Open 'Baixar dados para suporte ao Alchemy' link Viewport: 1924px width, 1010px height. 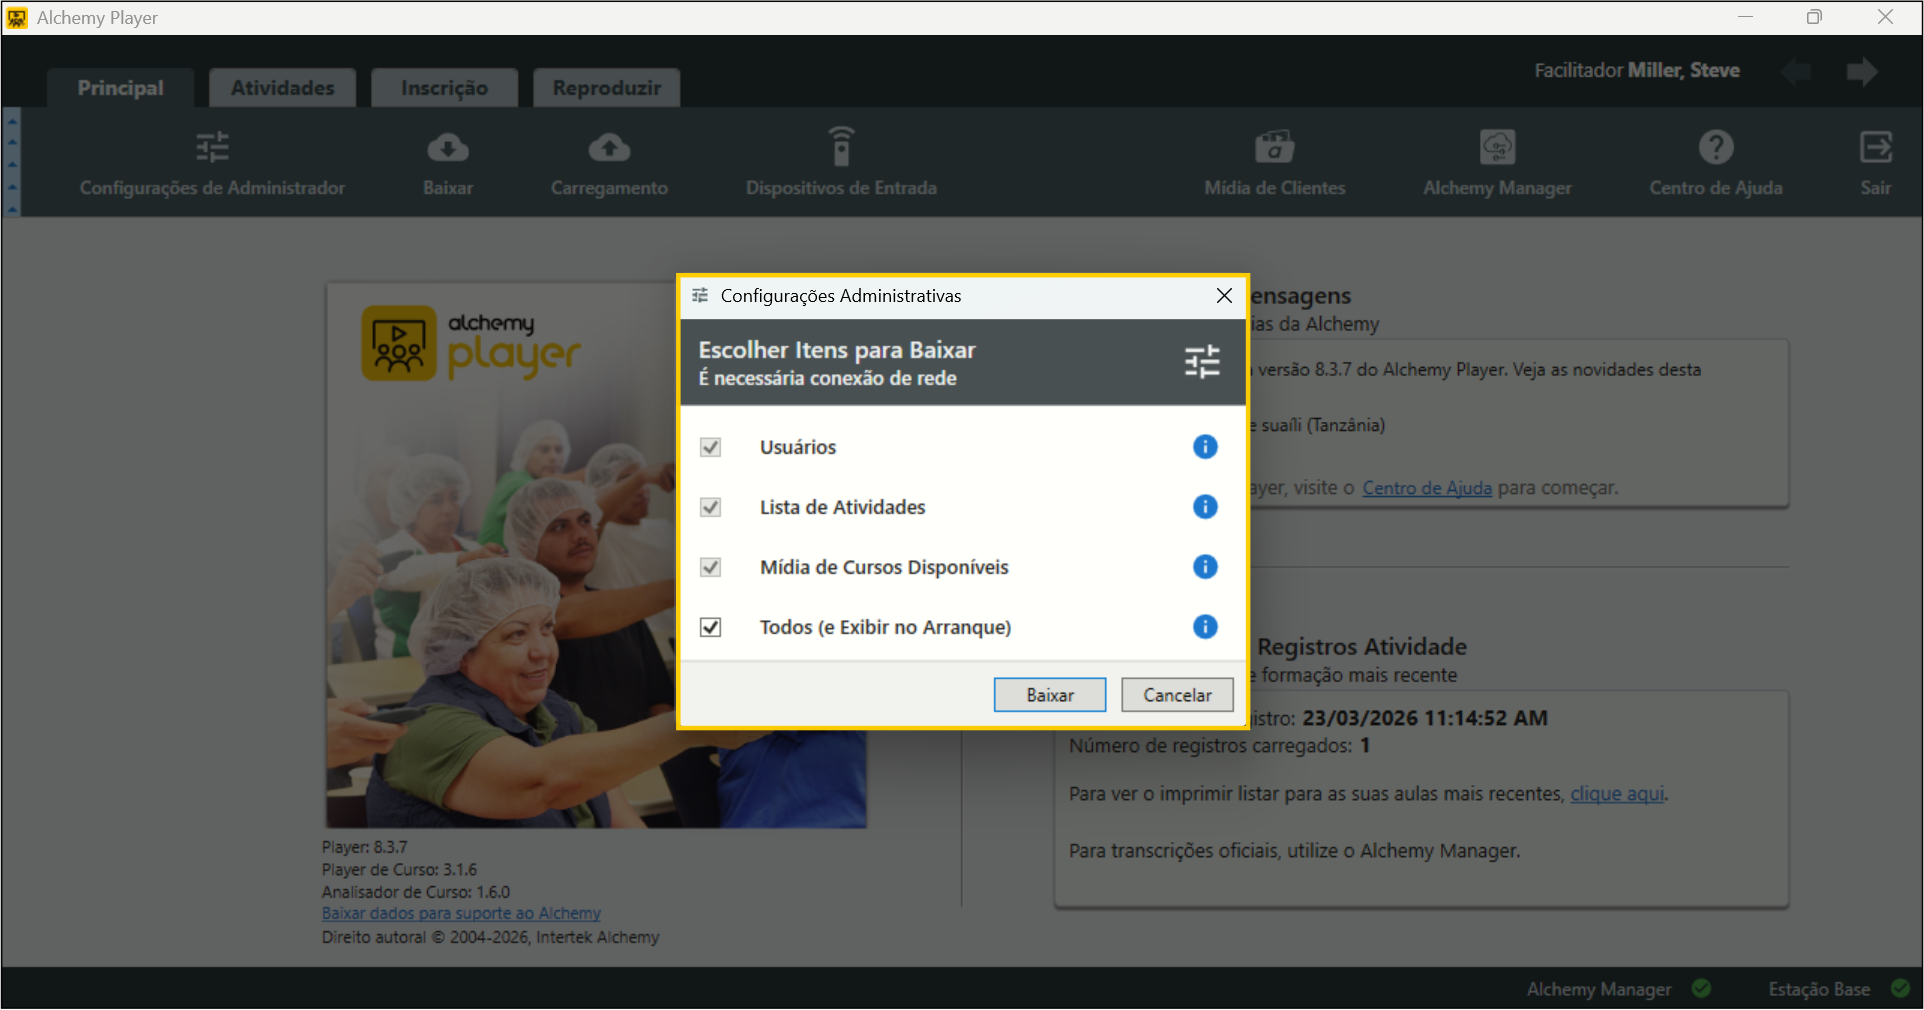pyautogui.click(x=461, y=914)
